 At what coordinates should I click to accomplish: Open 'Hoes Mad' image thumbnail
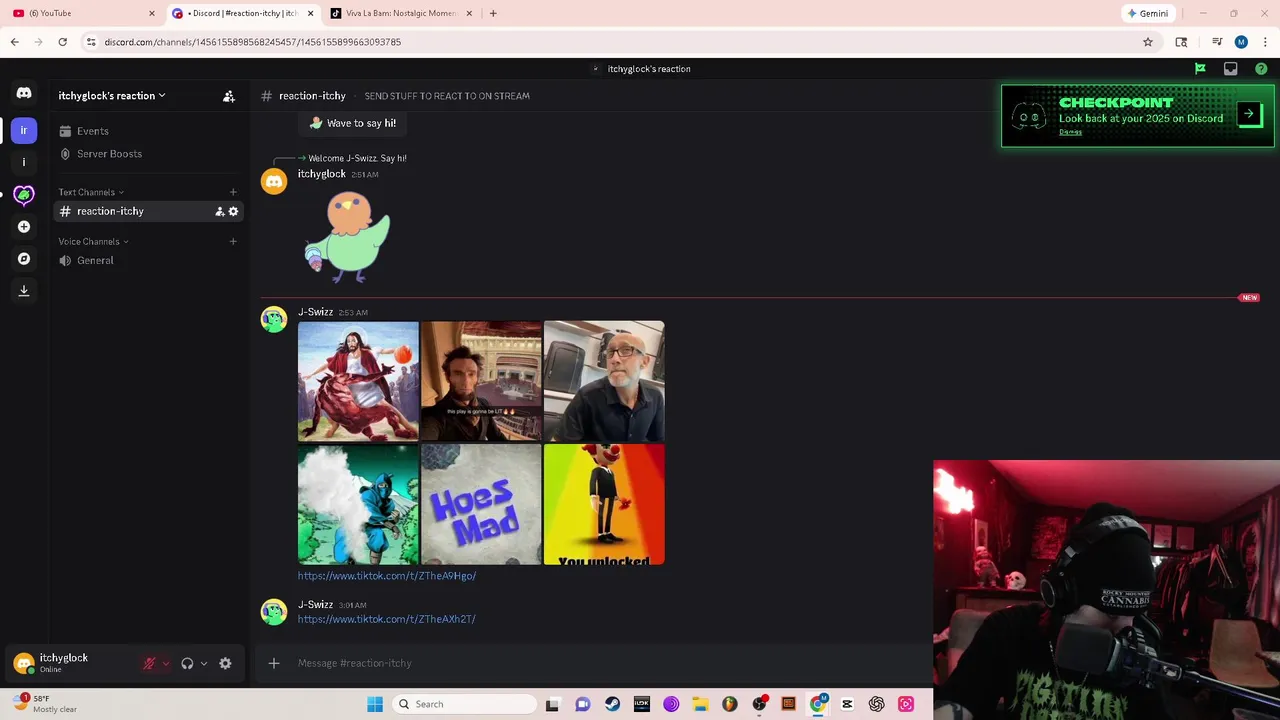(481, 505)
